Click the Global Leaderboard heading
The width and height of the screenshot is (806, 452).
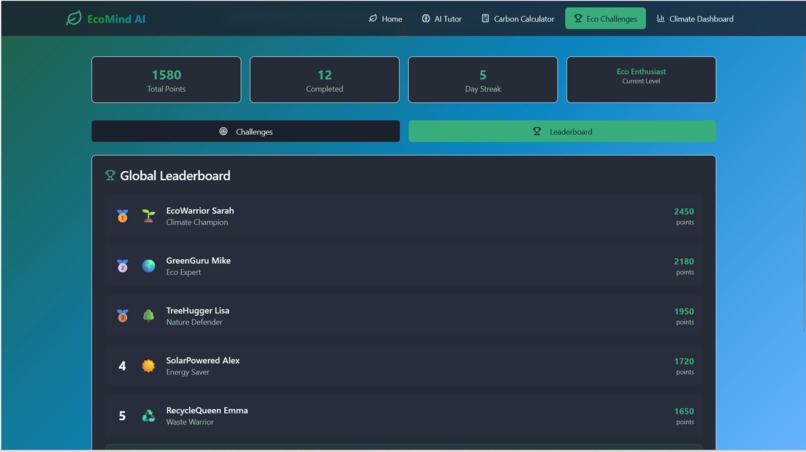pyautogui.click(x=175, y=176)
